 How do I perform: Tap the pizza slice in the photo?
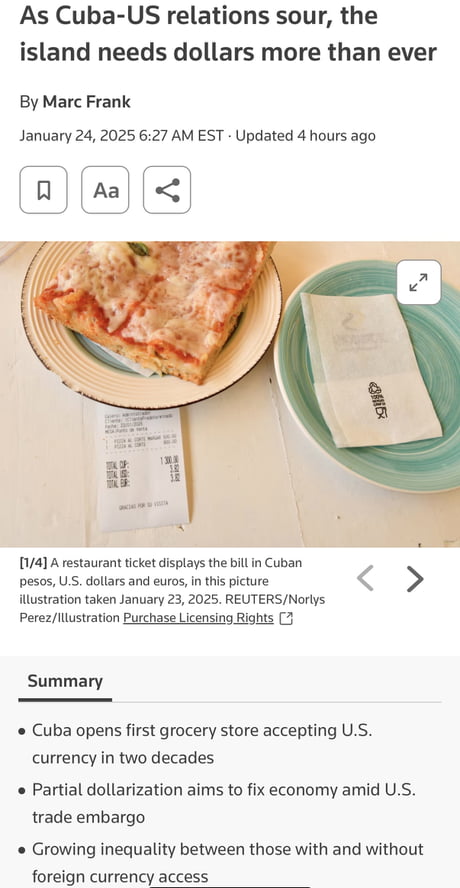coord(153,309)
